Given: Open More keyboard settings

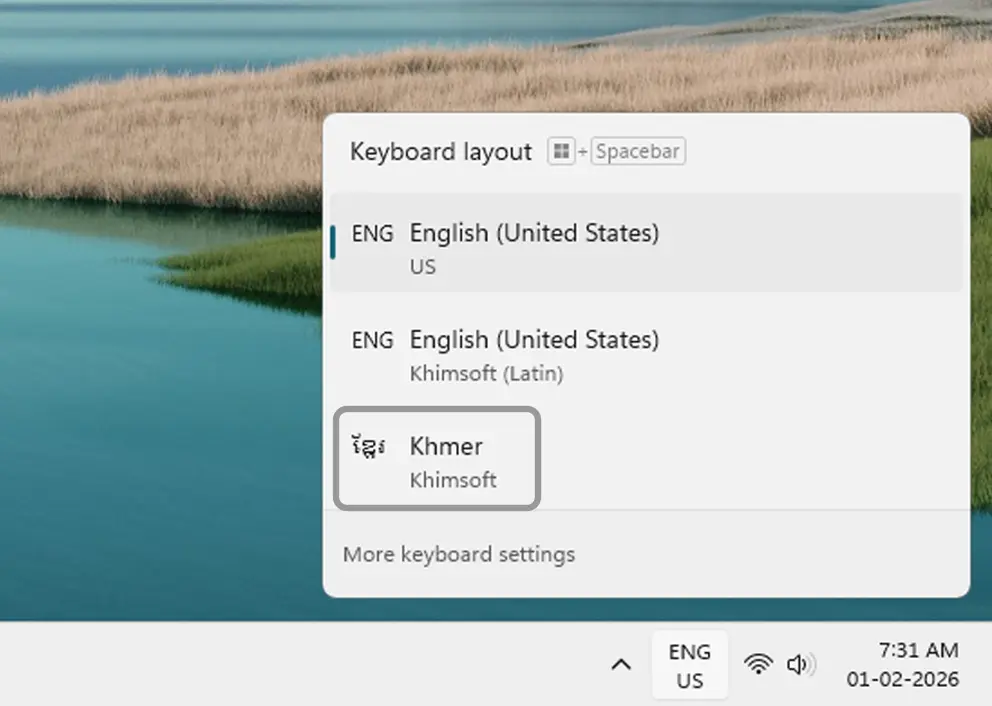Looking at the screenshot, I should pos(459,554).
